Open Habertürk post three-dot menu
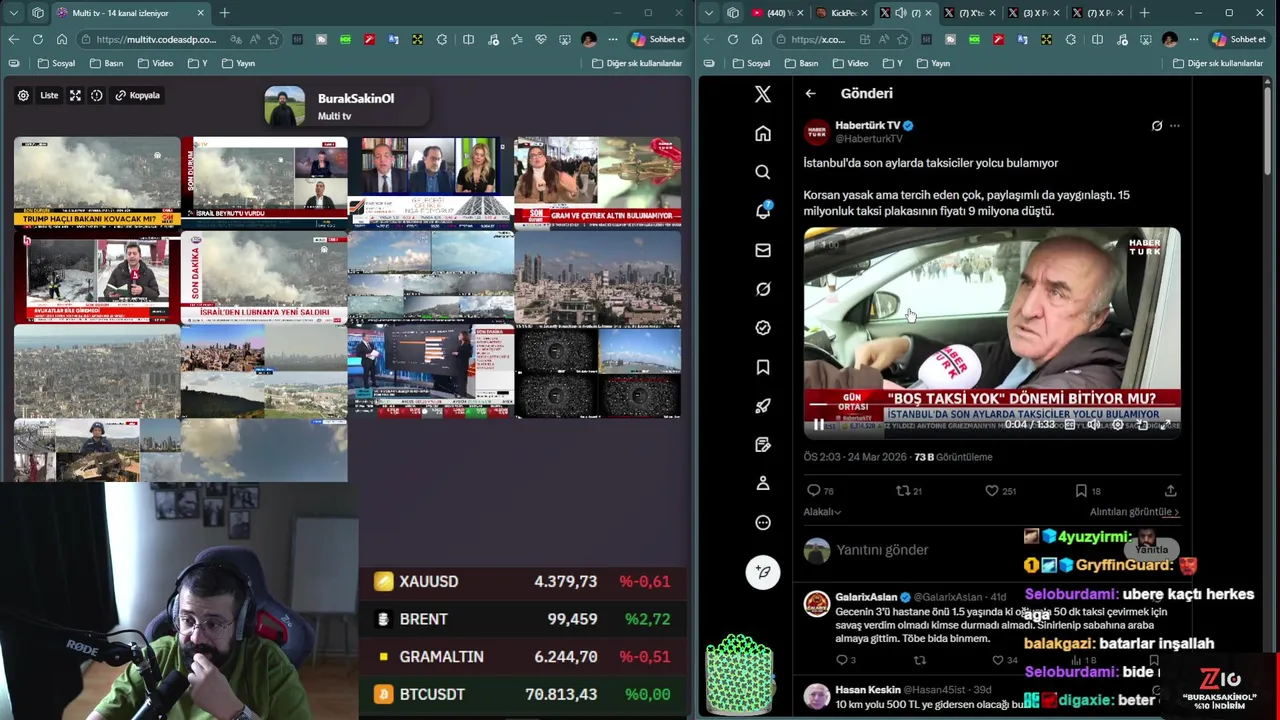The width and height of the screenshot is (1280, 720). tap(1175, 126)
